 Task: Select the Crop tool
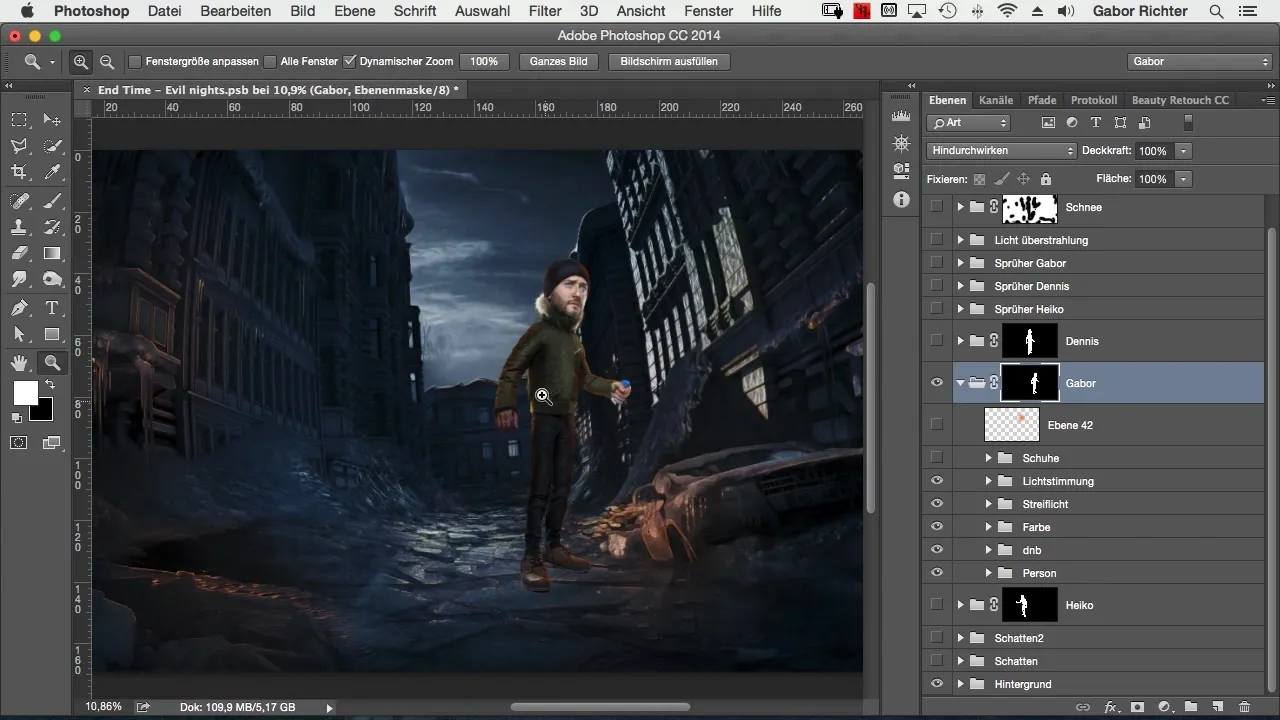tap(19, 173)
